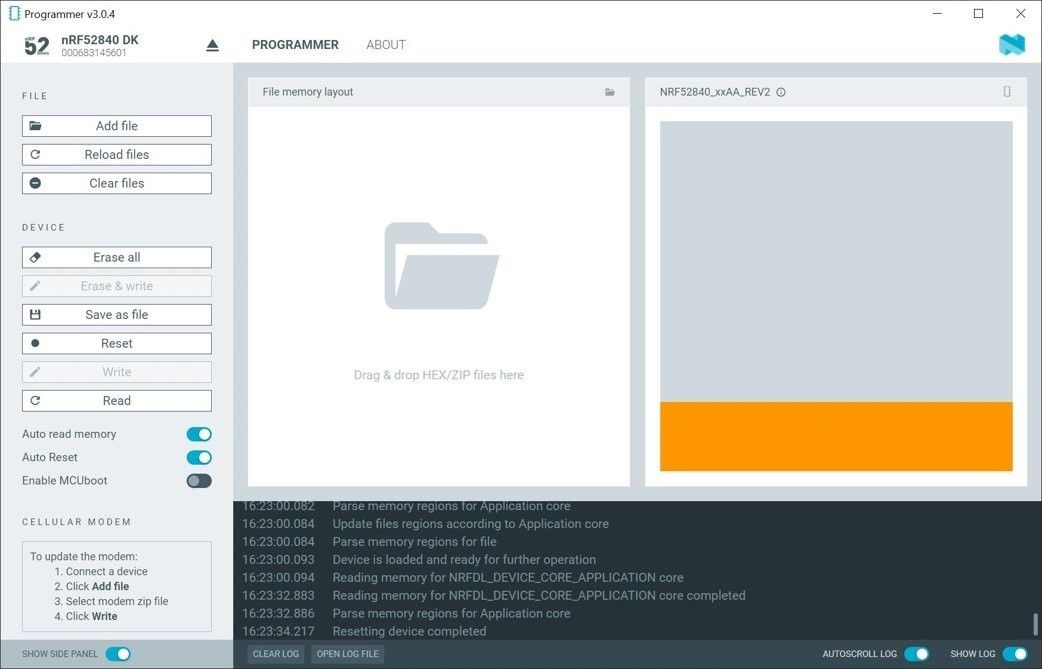This screenshot has width=1042, height=669.
Task: Click the Nordic Semiconductor logo
Action: pyautogui.click(x=1011, y=44)
